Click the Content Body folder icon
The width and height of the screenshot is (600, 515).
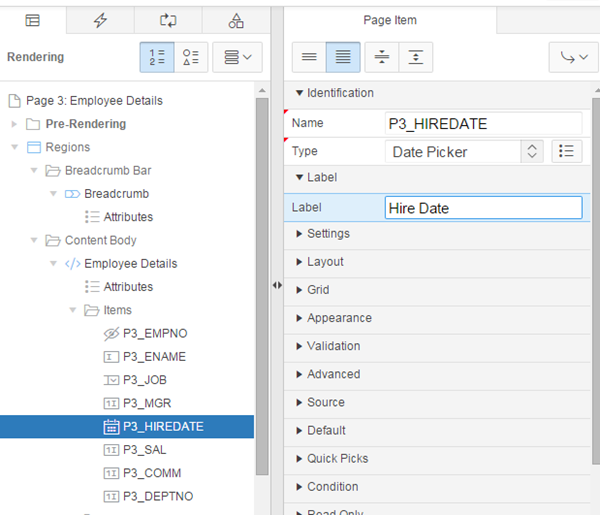pyautogui.click(x=53, y=241)
